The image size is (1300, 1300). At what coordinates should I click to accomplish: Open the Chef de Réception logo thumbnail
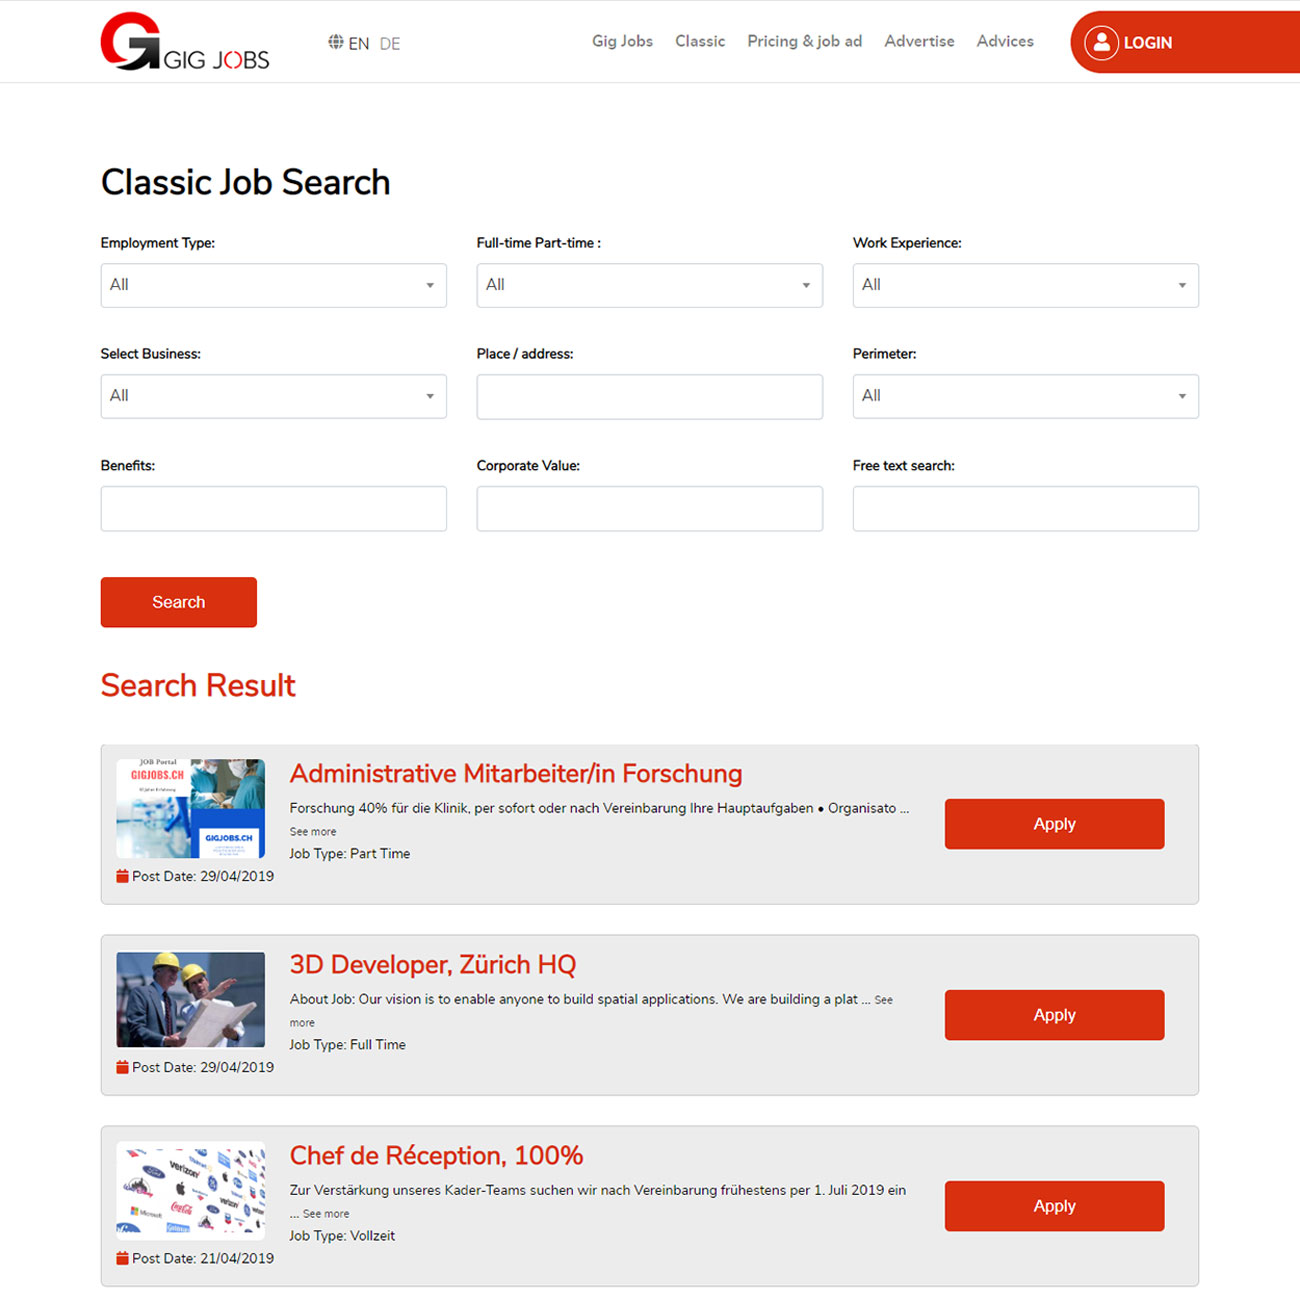coord(191,1190)
